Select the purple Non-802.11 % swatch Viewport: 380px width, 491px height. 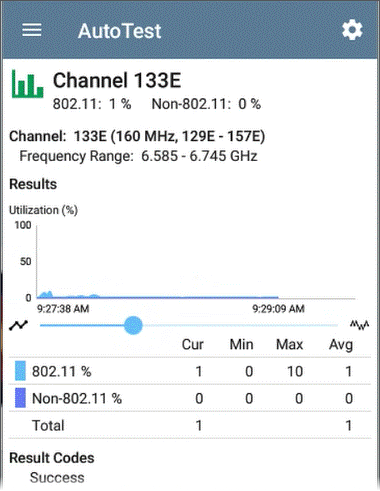[x=20, y=398]
